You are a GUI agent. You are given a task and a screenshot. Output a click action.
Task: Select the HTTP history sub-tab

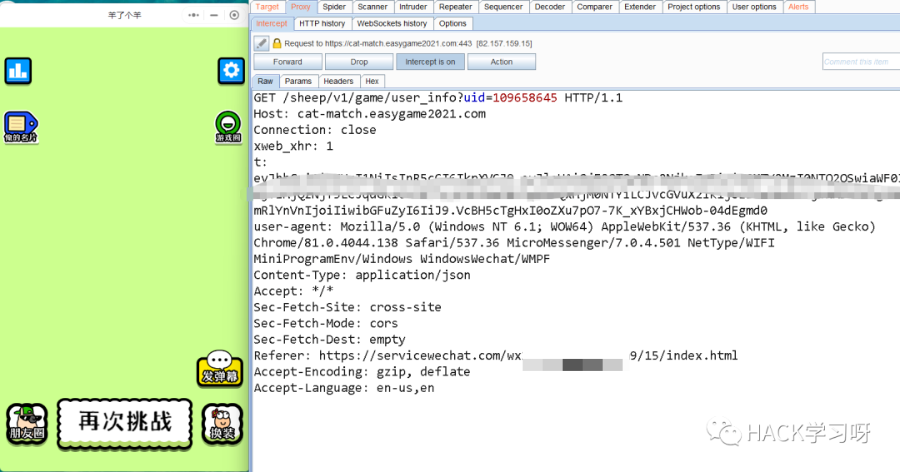[x=322, y=24]
